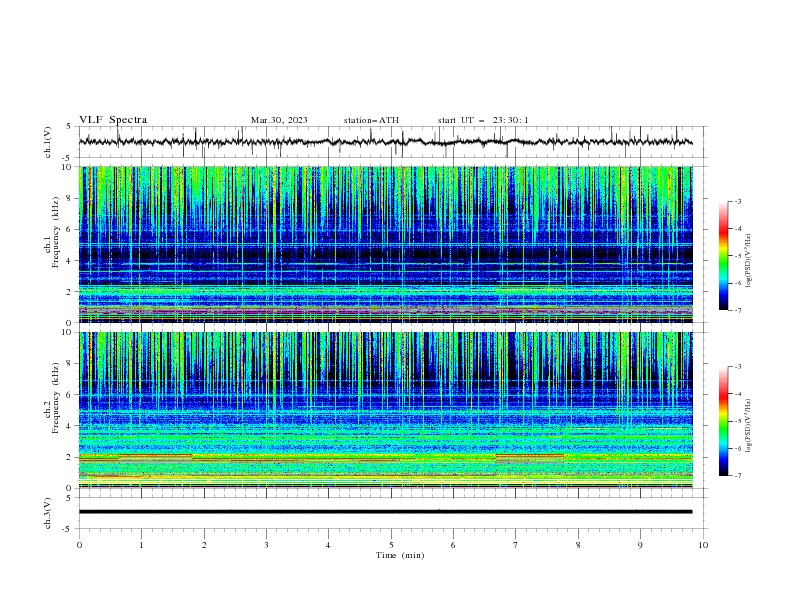
Task: Click the "6" kHz tick on ch.2 axis
Action: pyautogui.click(x=71, y=395)
